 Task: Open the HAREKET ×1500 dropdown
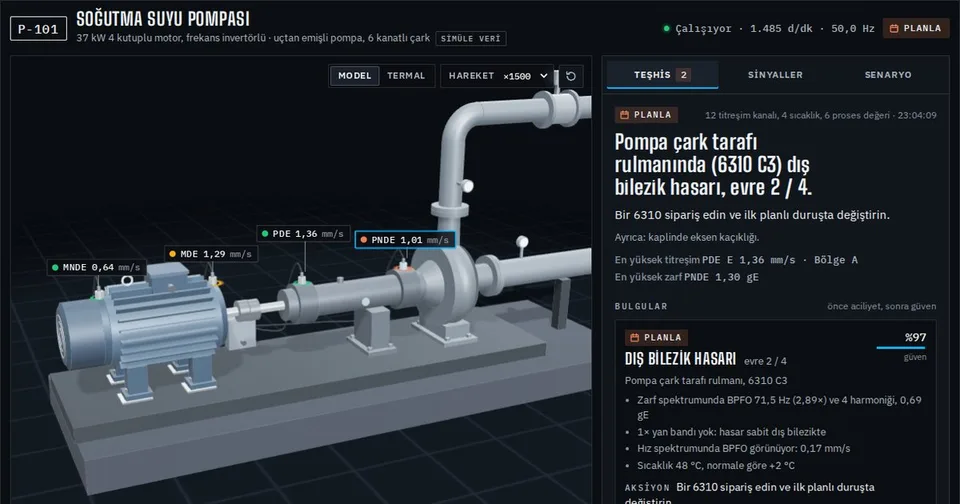[x=497, y=76]
